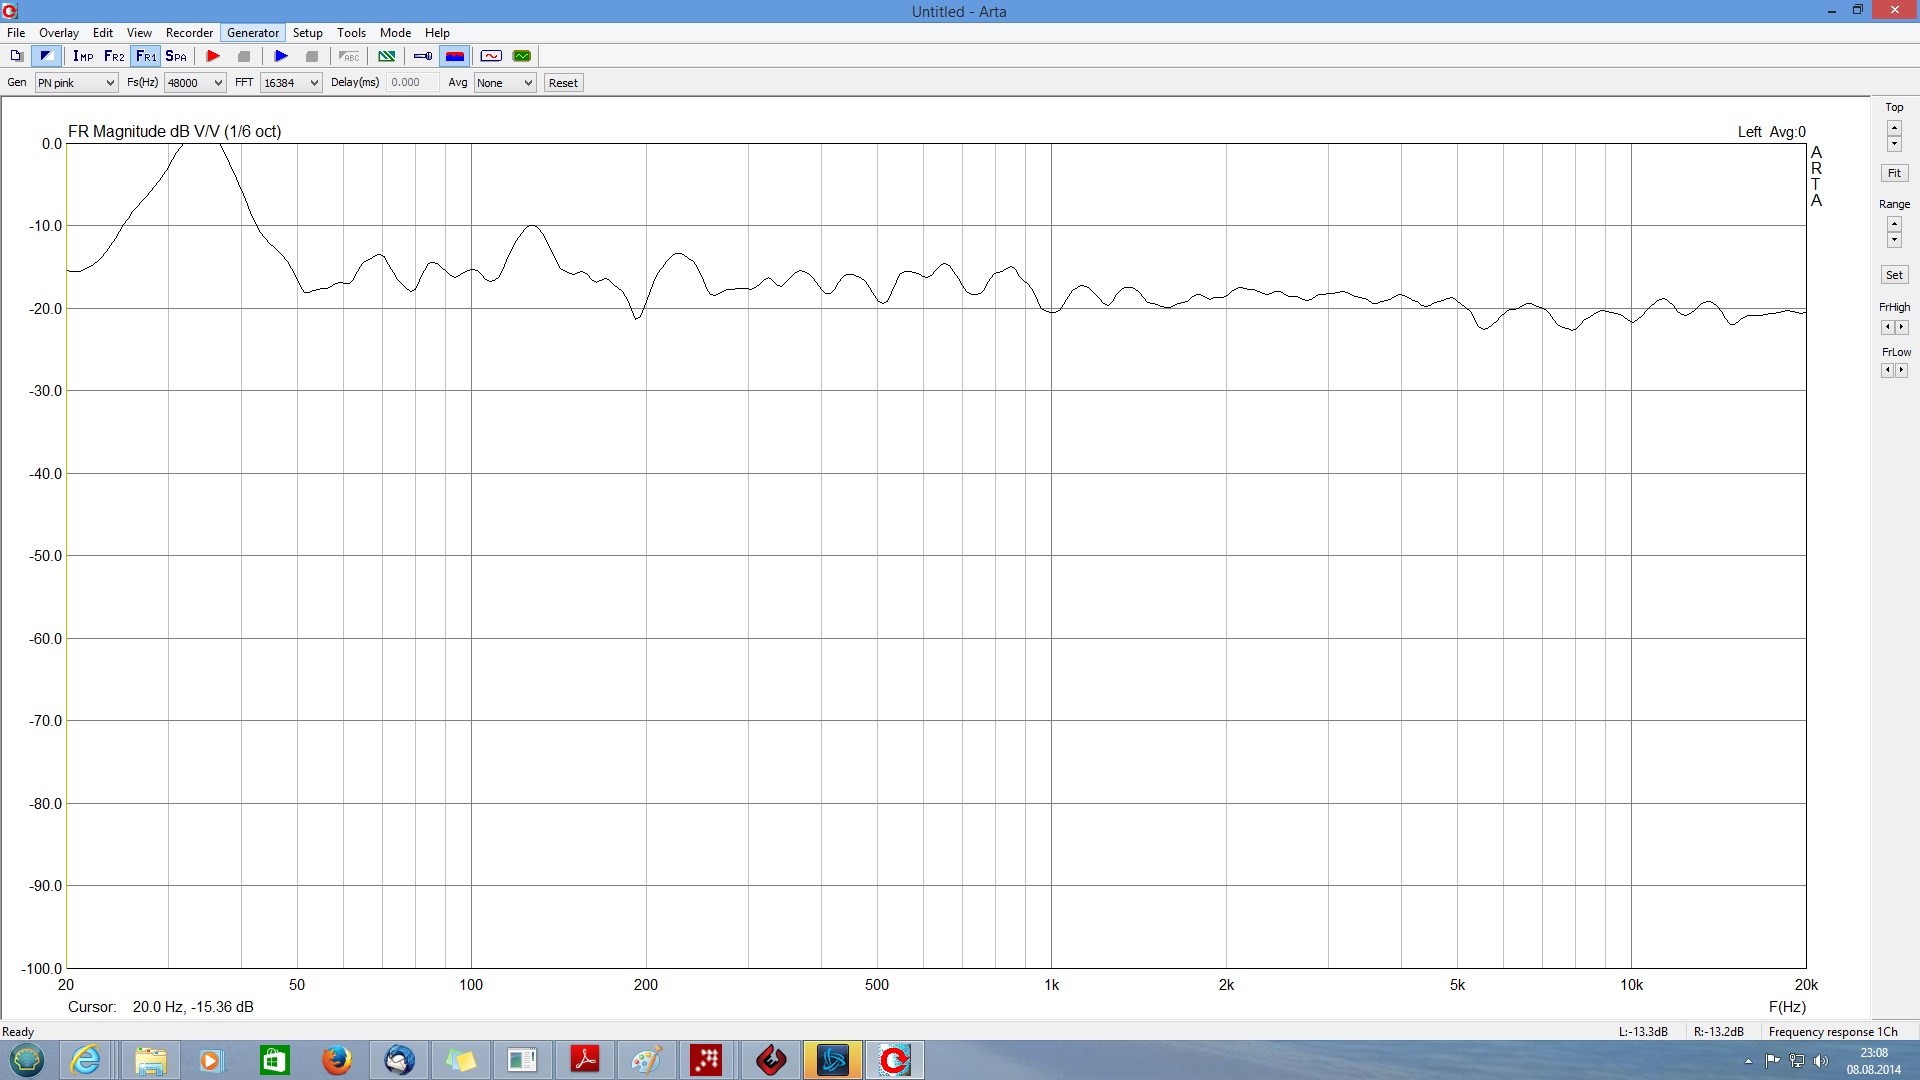Click the FrHigh left arrow

point(1887,327)
